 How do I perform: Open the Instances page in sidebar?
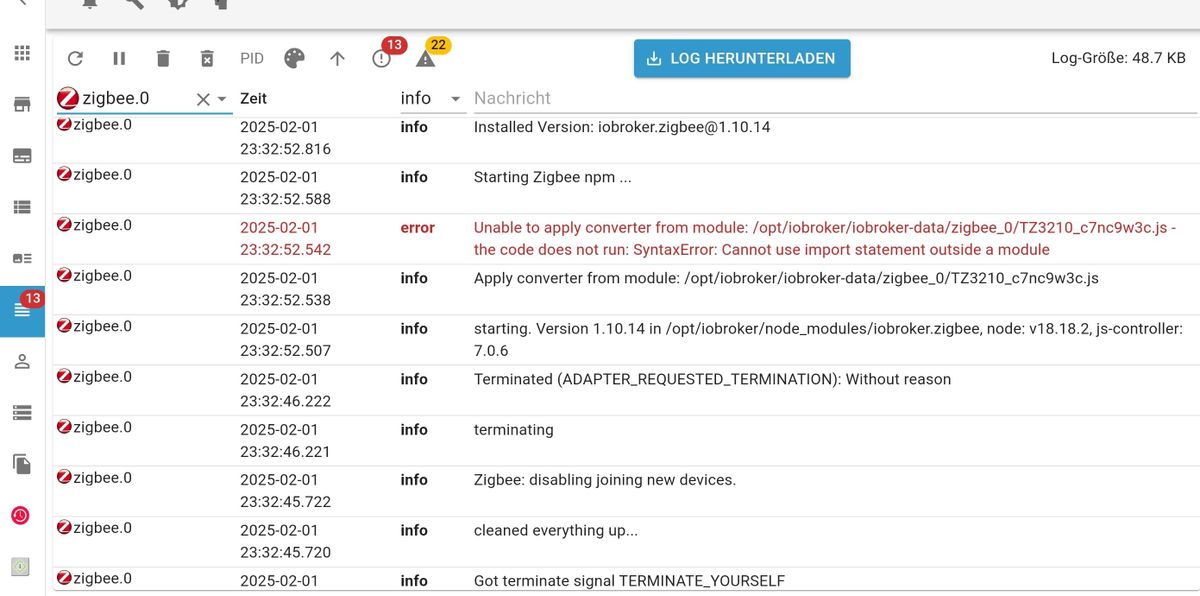(x=22, y=156)
